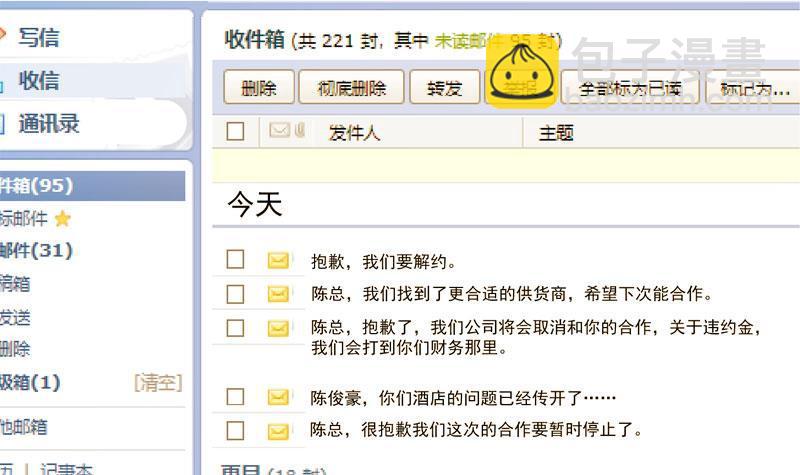Click the envelope icon beside the 更合适的供货商 email

[x=278, y=294]
